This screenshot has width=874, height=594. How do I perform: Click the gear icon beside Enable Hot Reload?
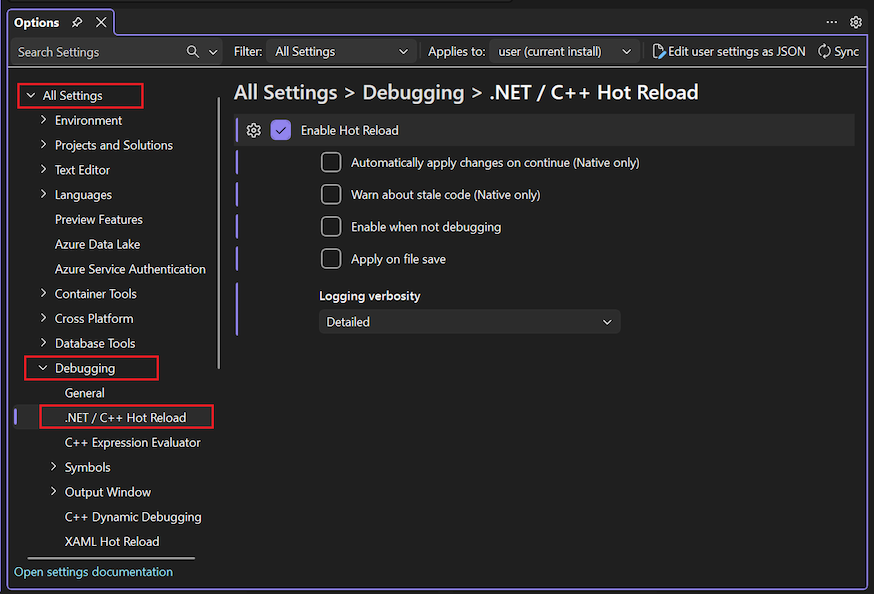pyautogui.click(x=253, y=130)
